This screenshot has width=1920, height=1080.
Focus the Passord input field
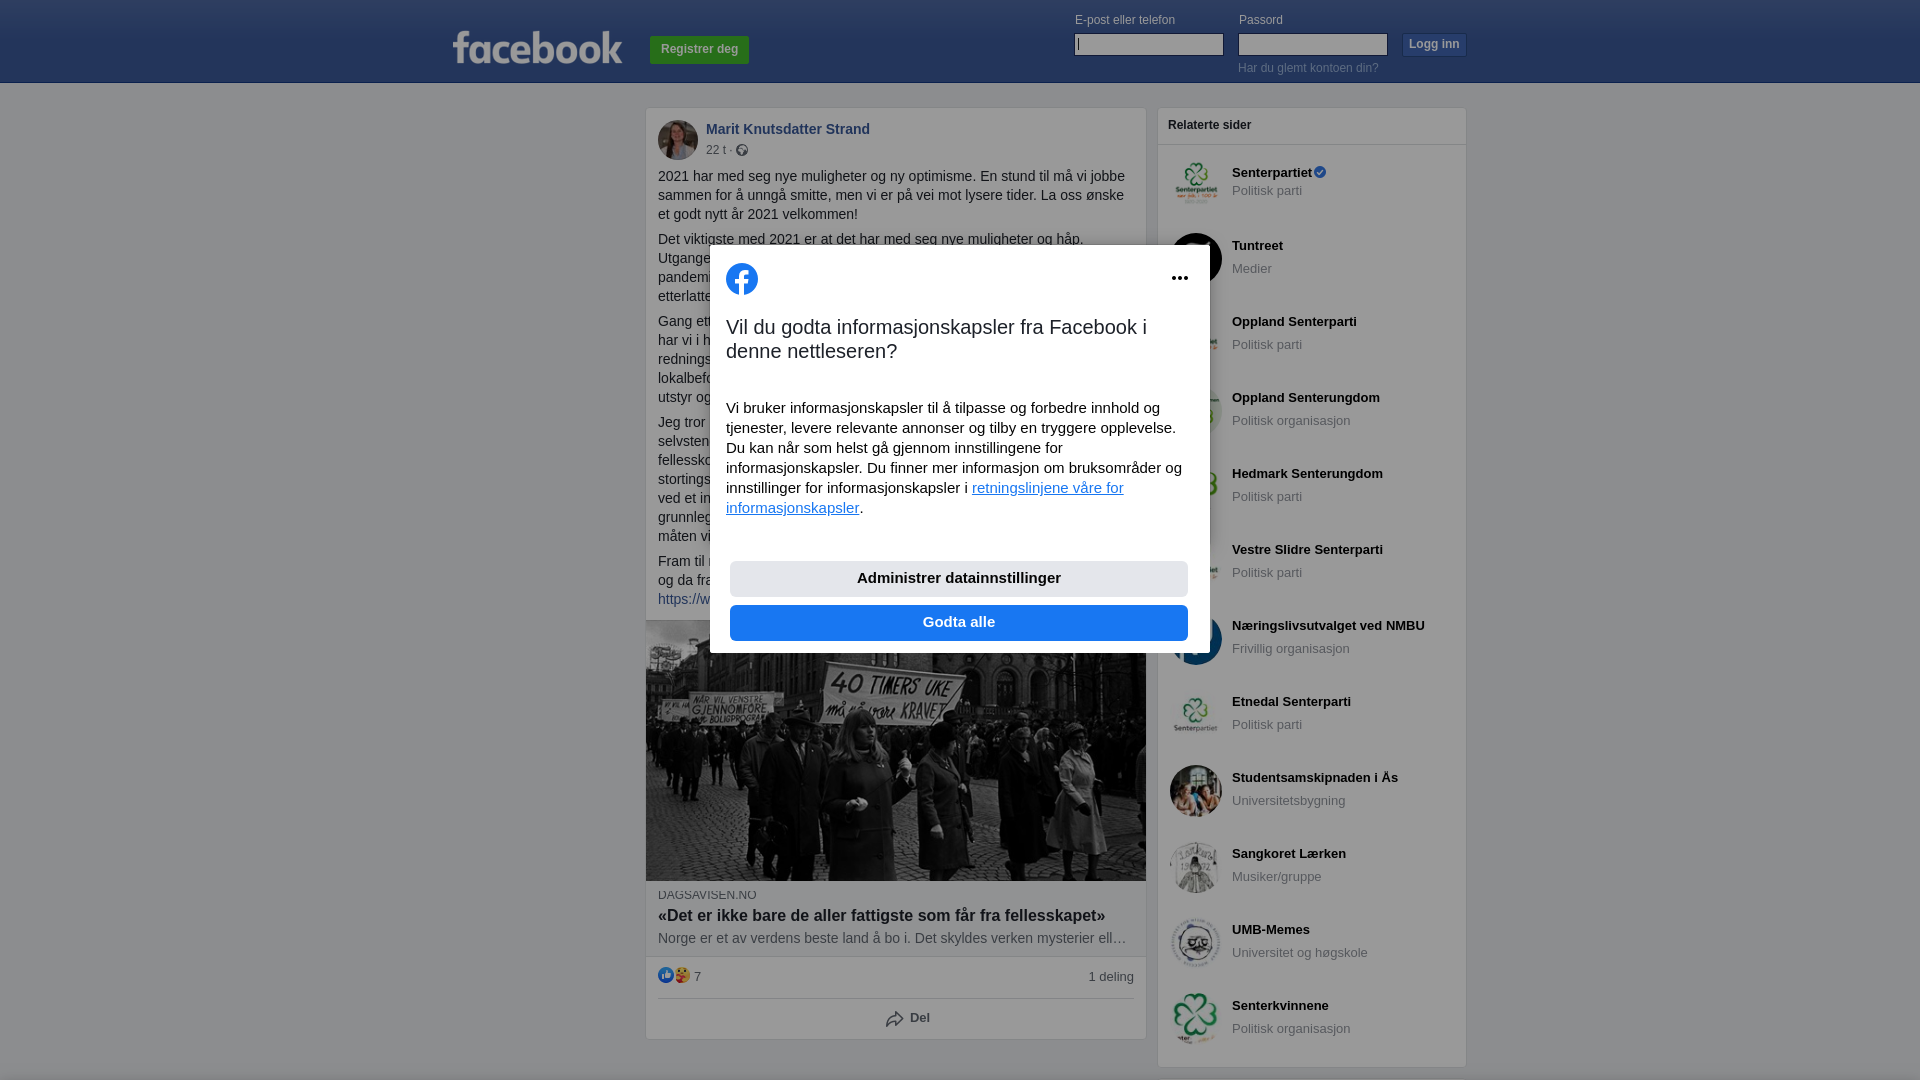pyautogui.click(x=1313, y=44)
